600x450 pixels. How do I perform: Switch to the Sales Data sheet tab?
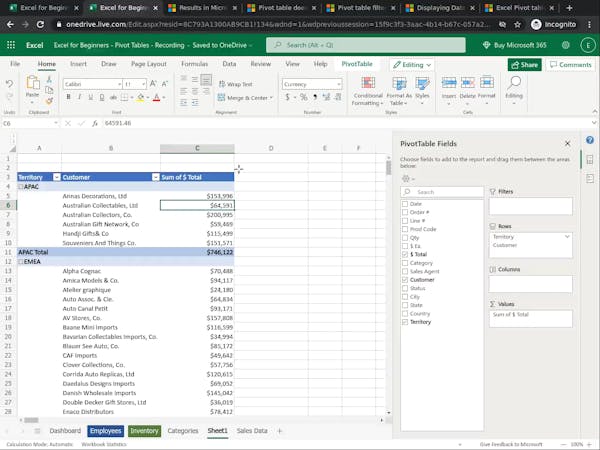pos(252,431)
